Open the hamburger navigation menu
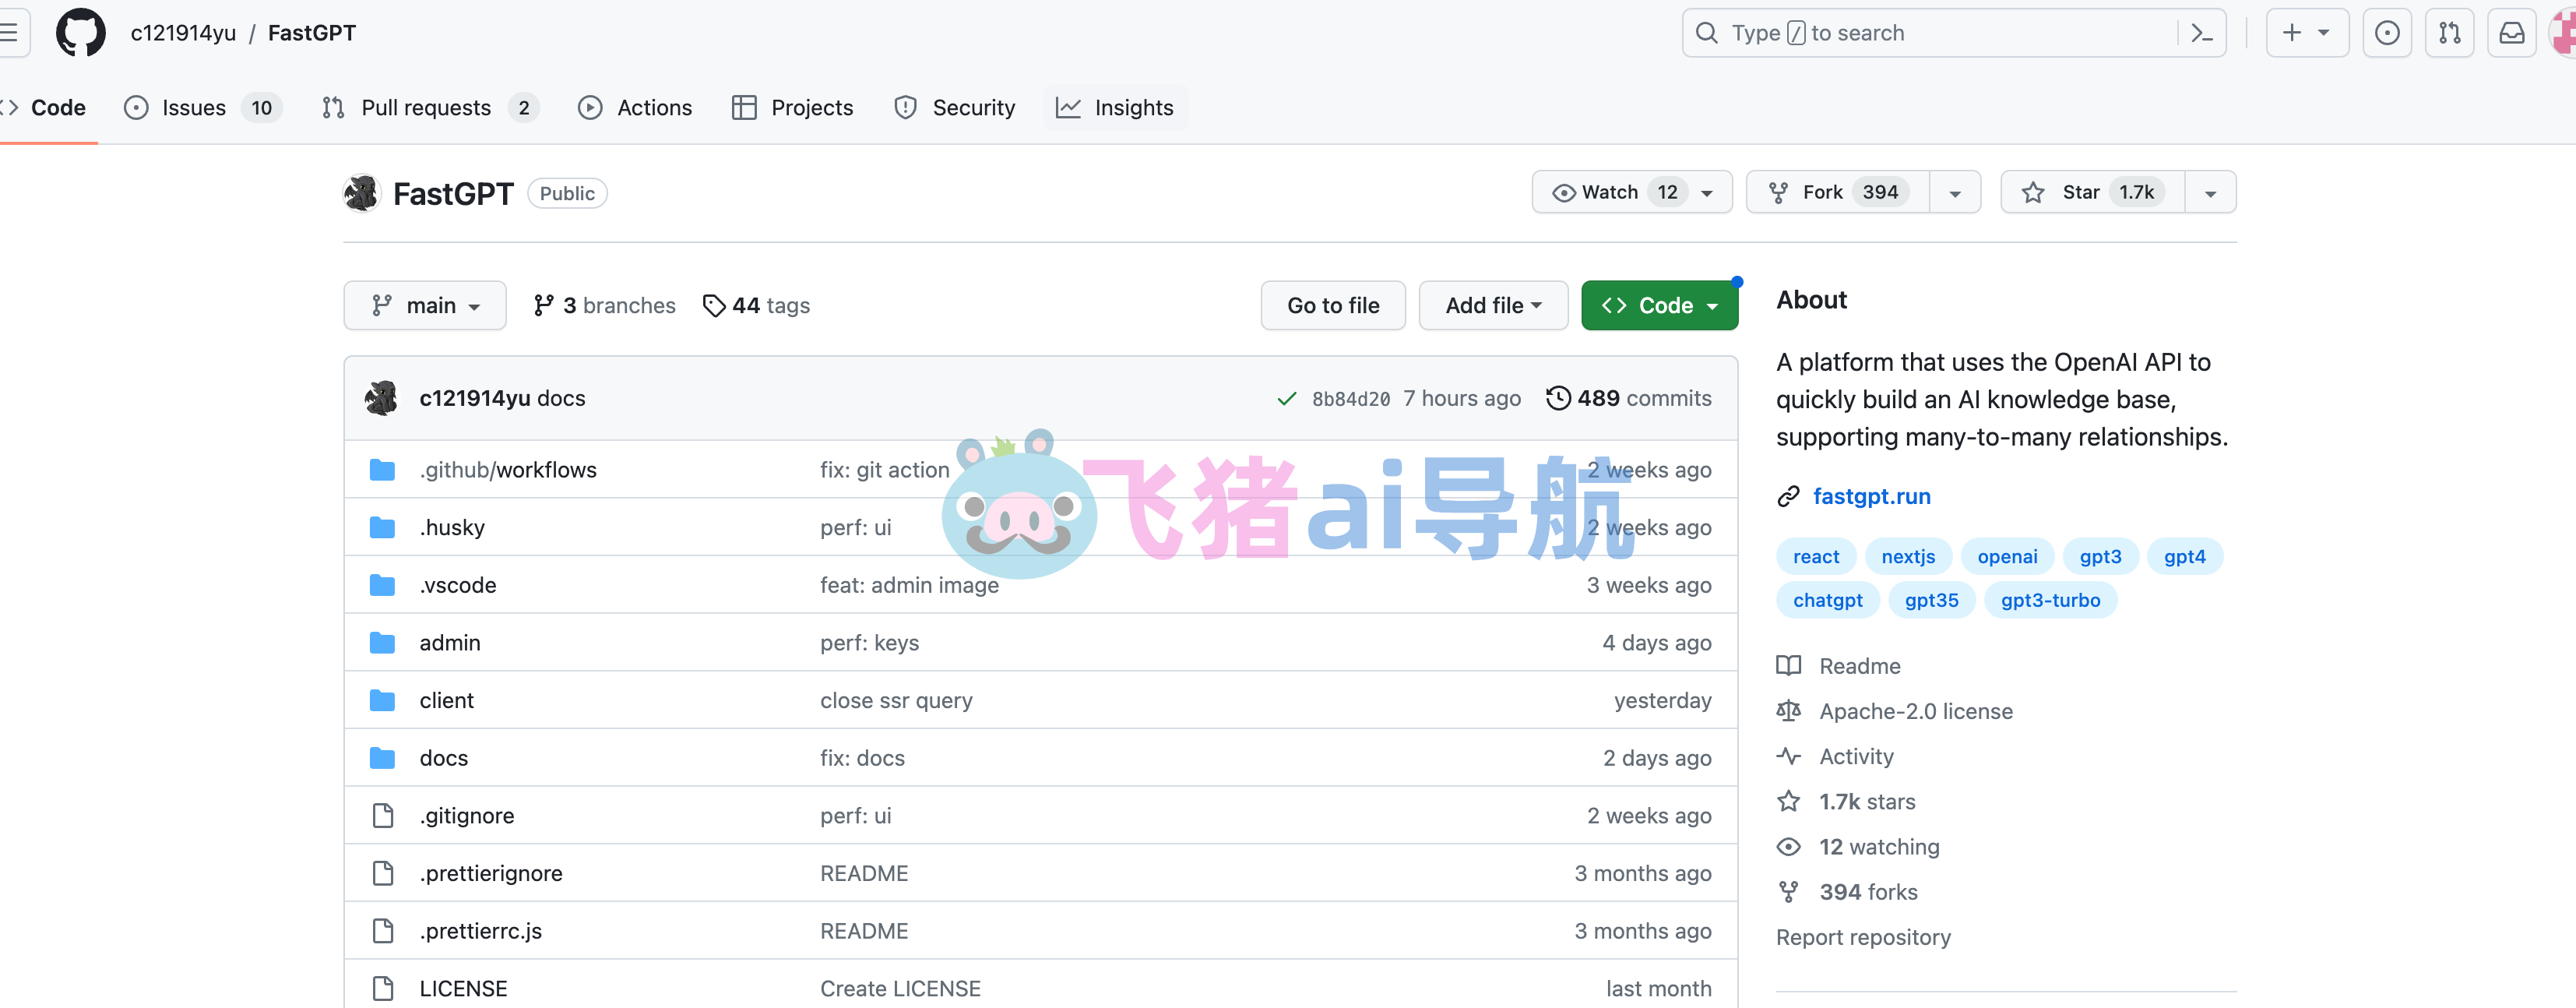Viewport: 2576px width, 1008px height. point(9,33)
